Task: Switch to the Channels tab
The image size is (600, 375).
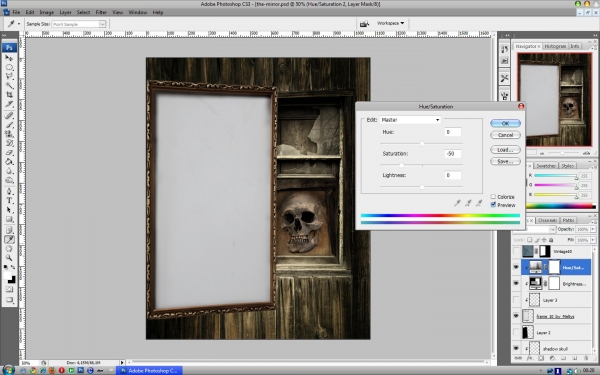Action: click(548, 220)
